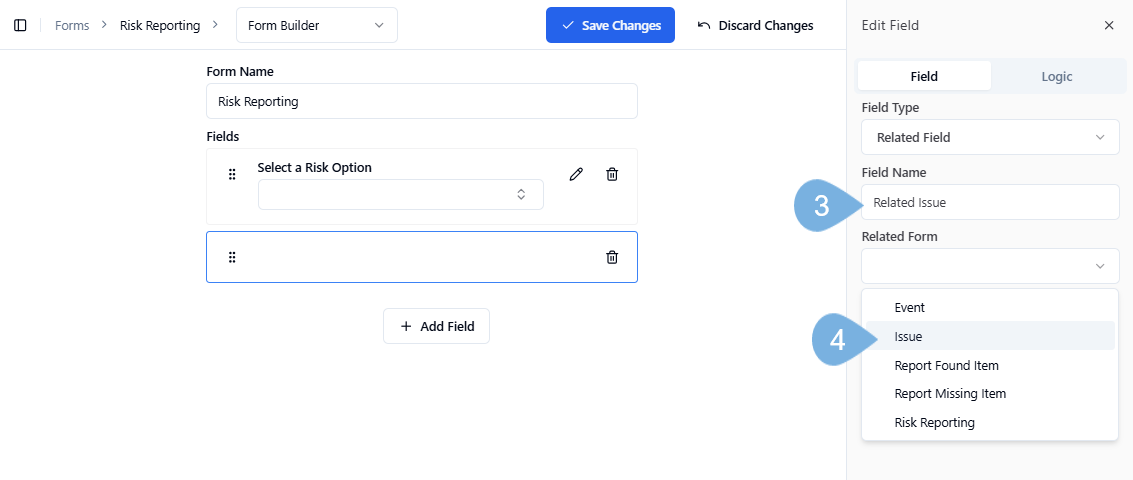
Task: Delete the empty second field
Action: (612, 257)
